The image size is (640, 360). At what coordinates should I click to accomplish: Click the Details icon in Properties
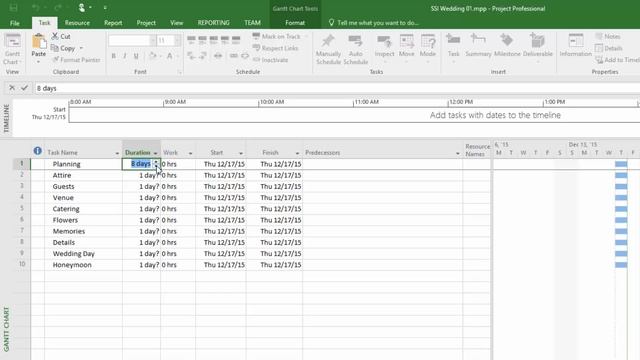coord(599,48)
